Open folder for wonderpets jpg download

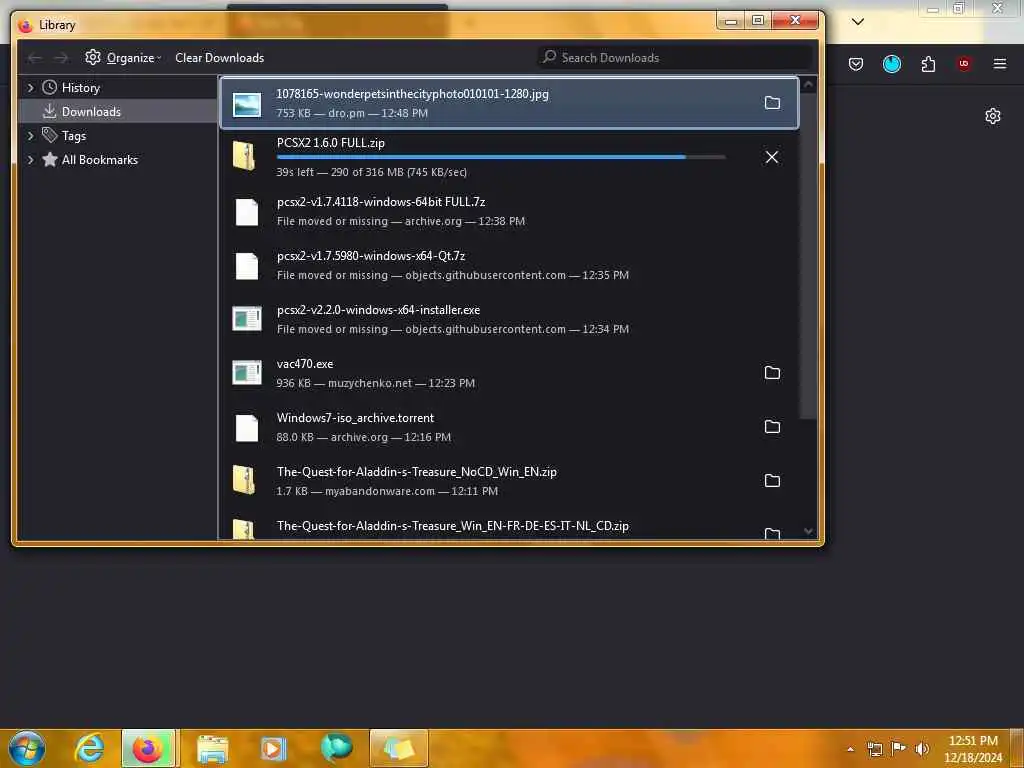click(772, 103)
